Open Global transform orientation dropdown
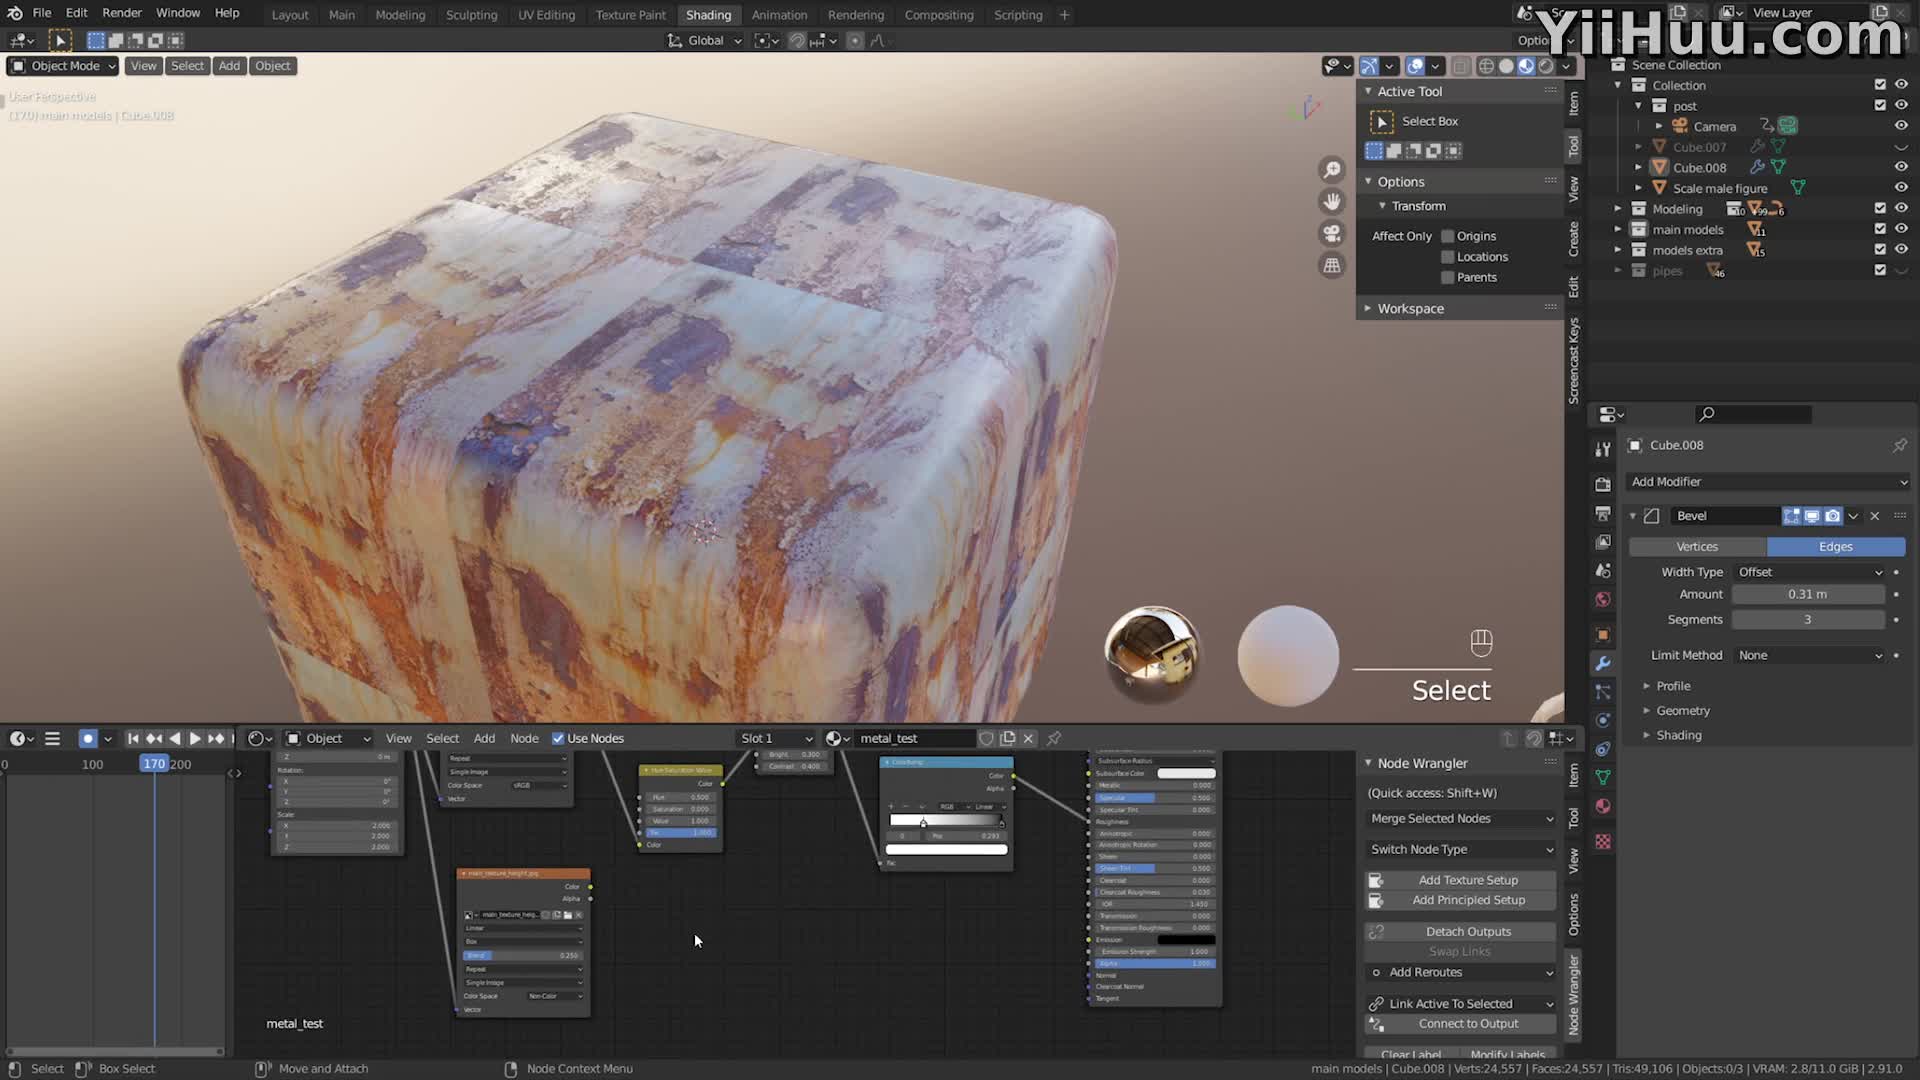This screenshot has width=1920, height=1080. [706, 40]
